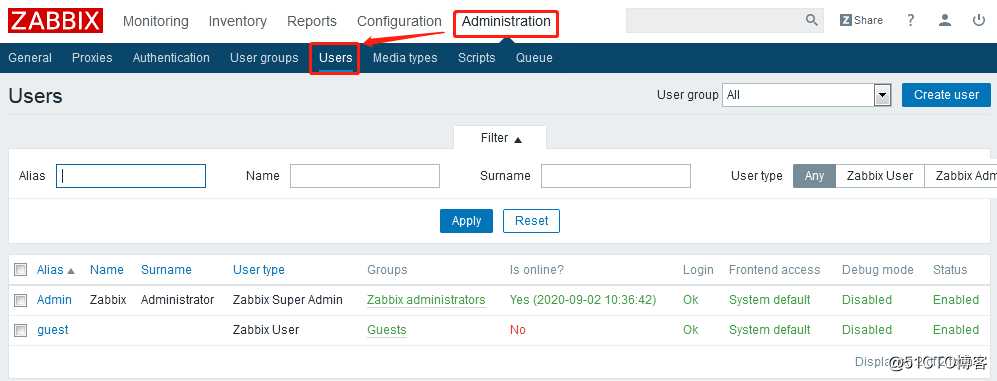
Task: Click the Admin online status 'Yes (2020-09-02 10:36:42)'
Action: pyautogui.click(x=583, y=300)
